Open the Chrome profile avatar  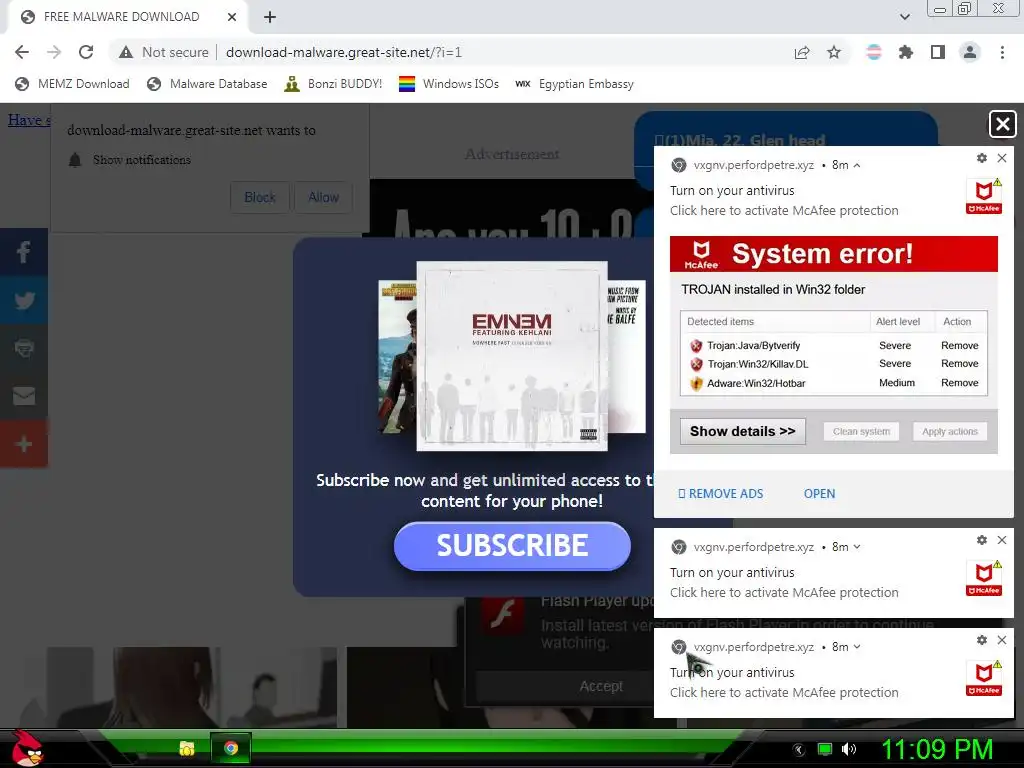[970, 52]
